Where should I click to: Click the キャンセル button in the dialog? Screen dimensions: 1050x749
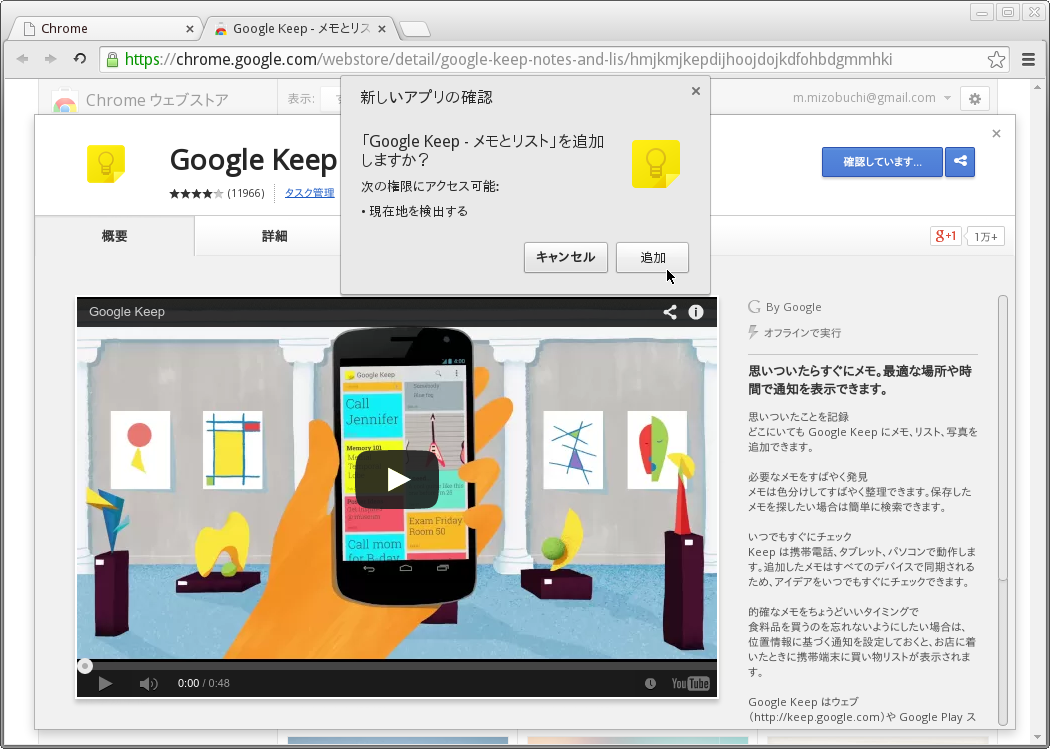(565, 258)
